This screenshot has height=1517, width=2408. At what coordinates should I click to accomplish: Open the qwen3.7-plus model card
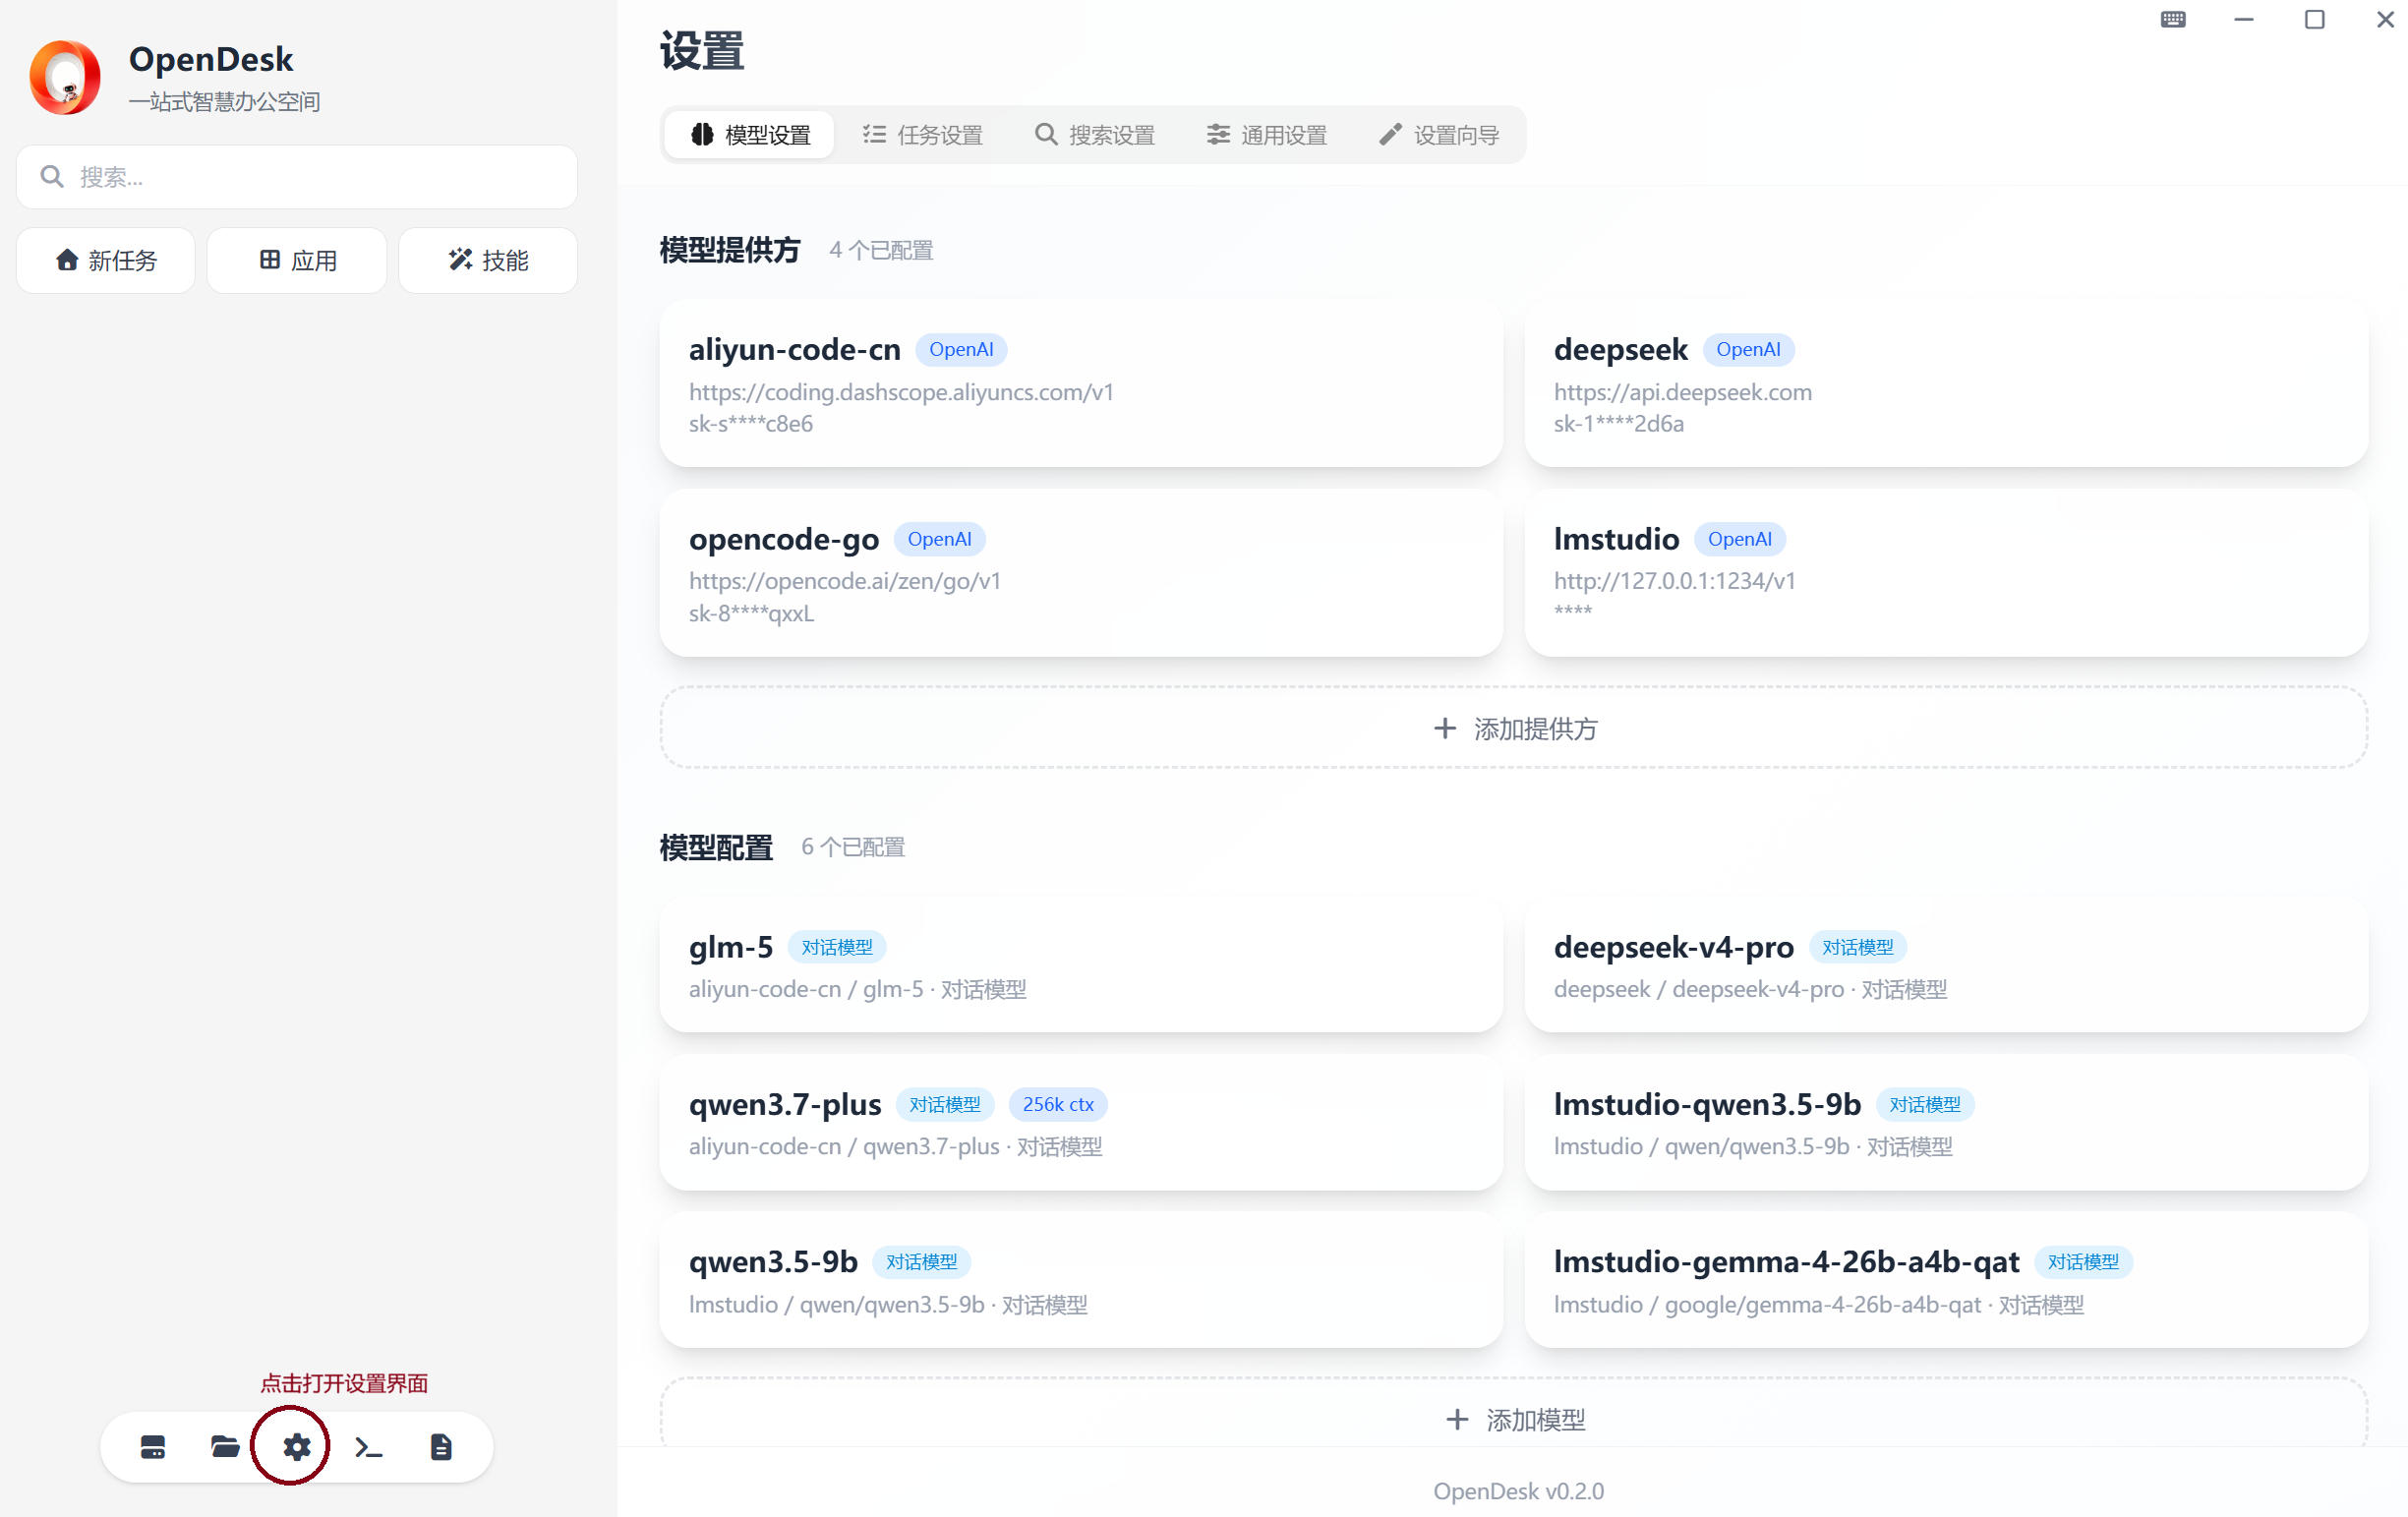[1081, 1122]
